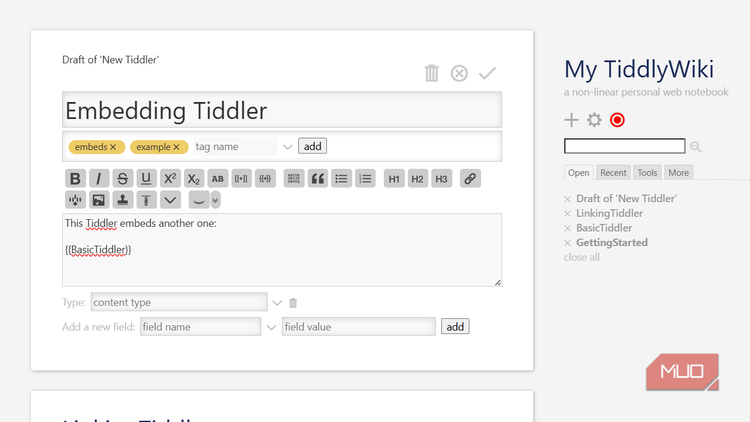
Task: Insert bulleted list
Action: tap(341, 178)
